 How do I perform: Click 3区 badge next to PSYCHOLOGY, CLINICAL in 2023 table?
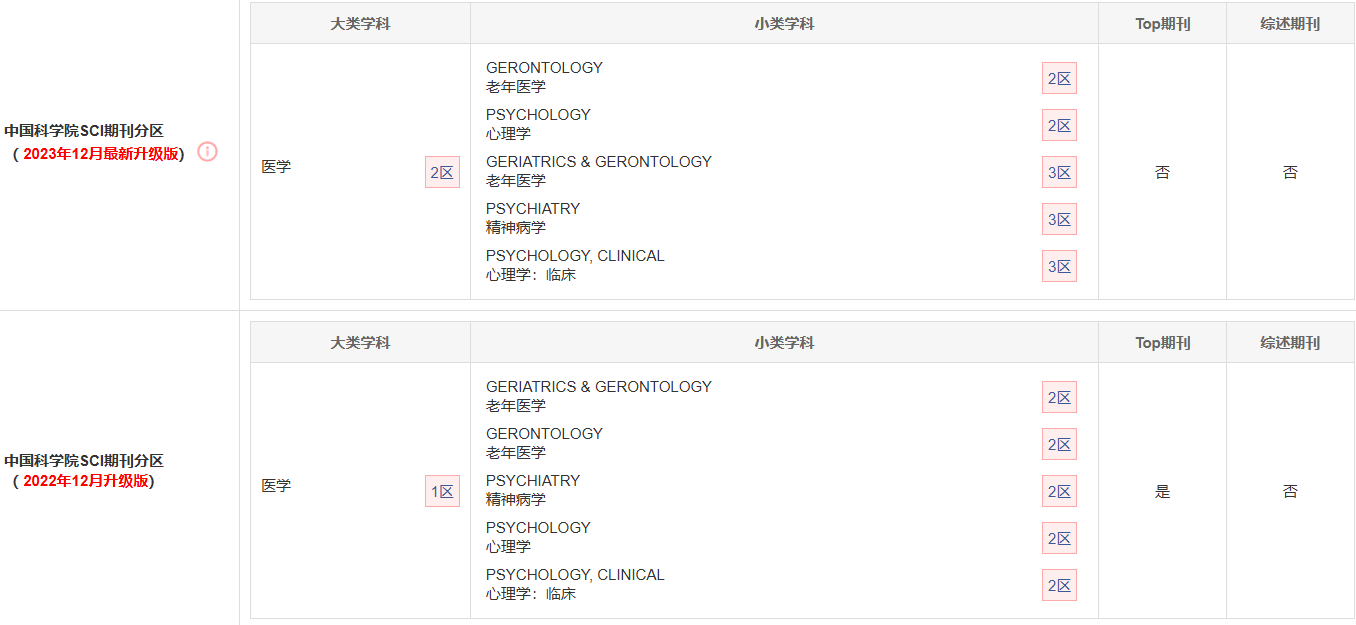click(x=1059, y=266)
